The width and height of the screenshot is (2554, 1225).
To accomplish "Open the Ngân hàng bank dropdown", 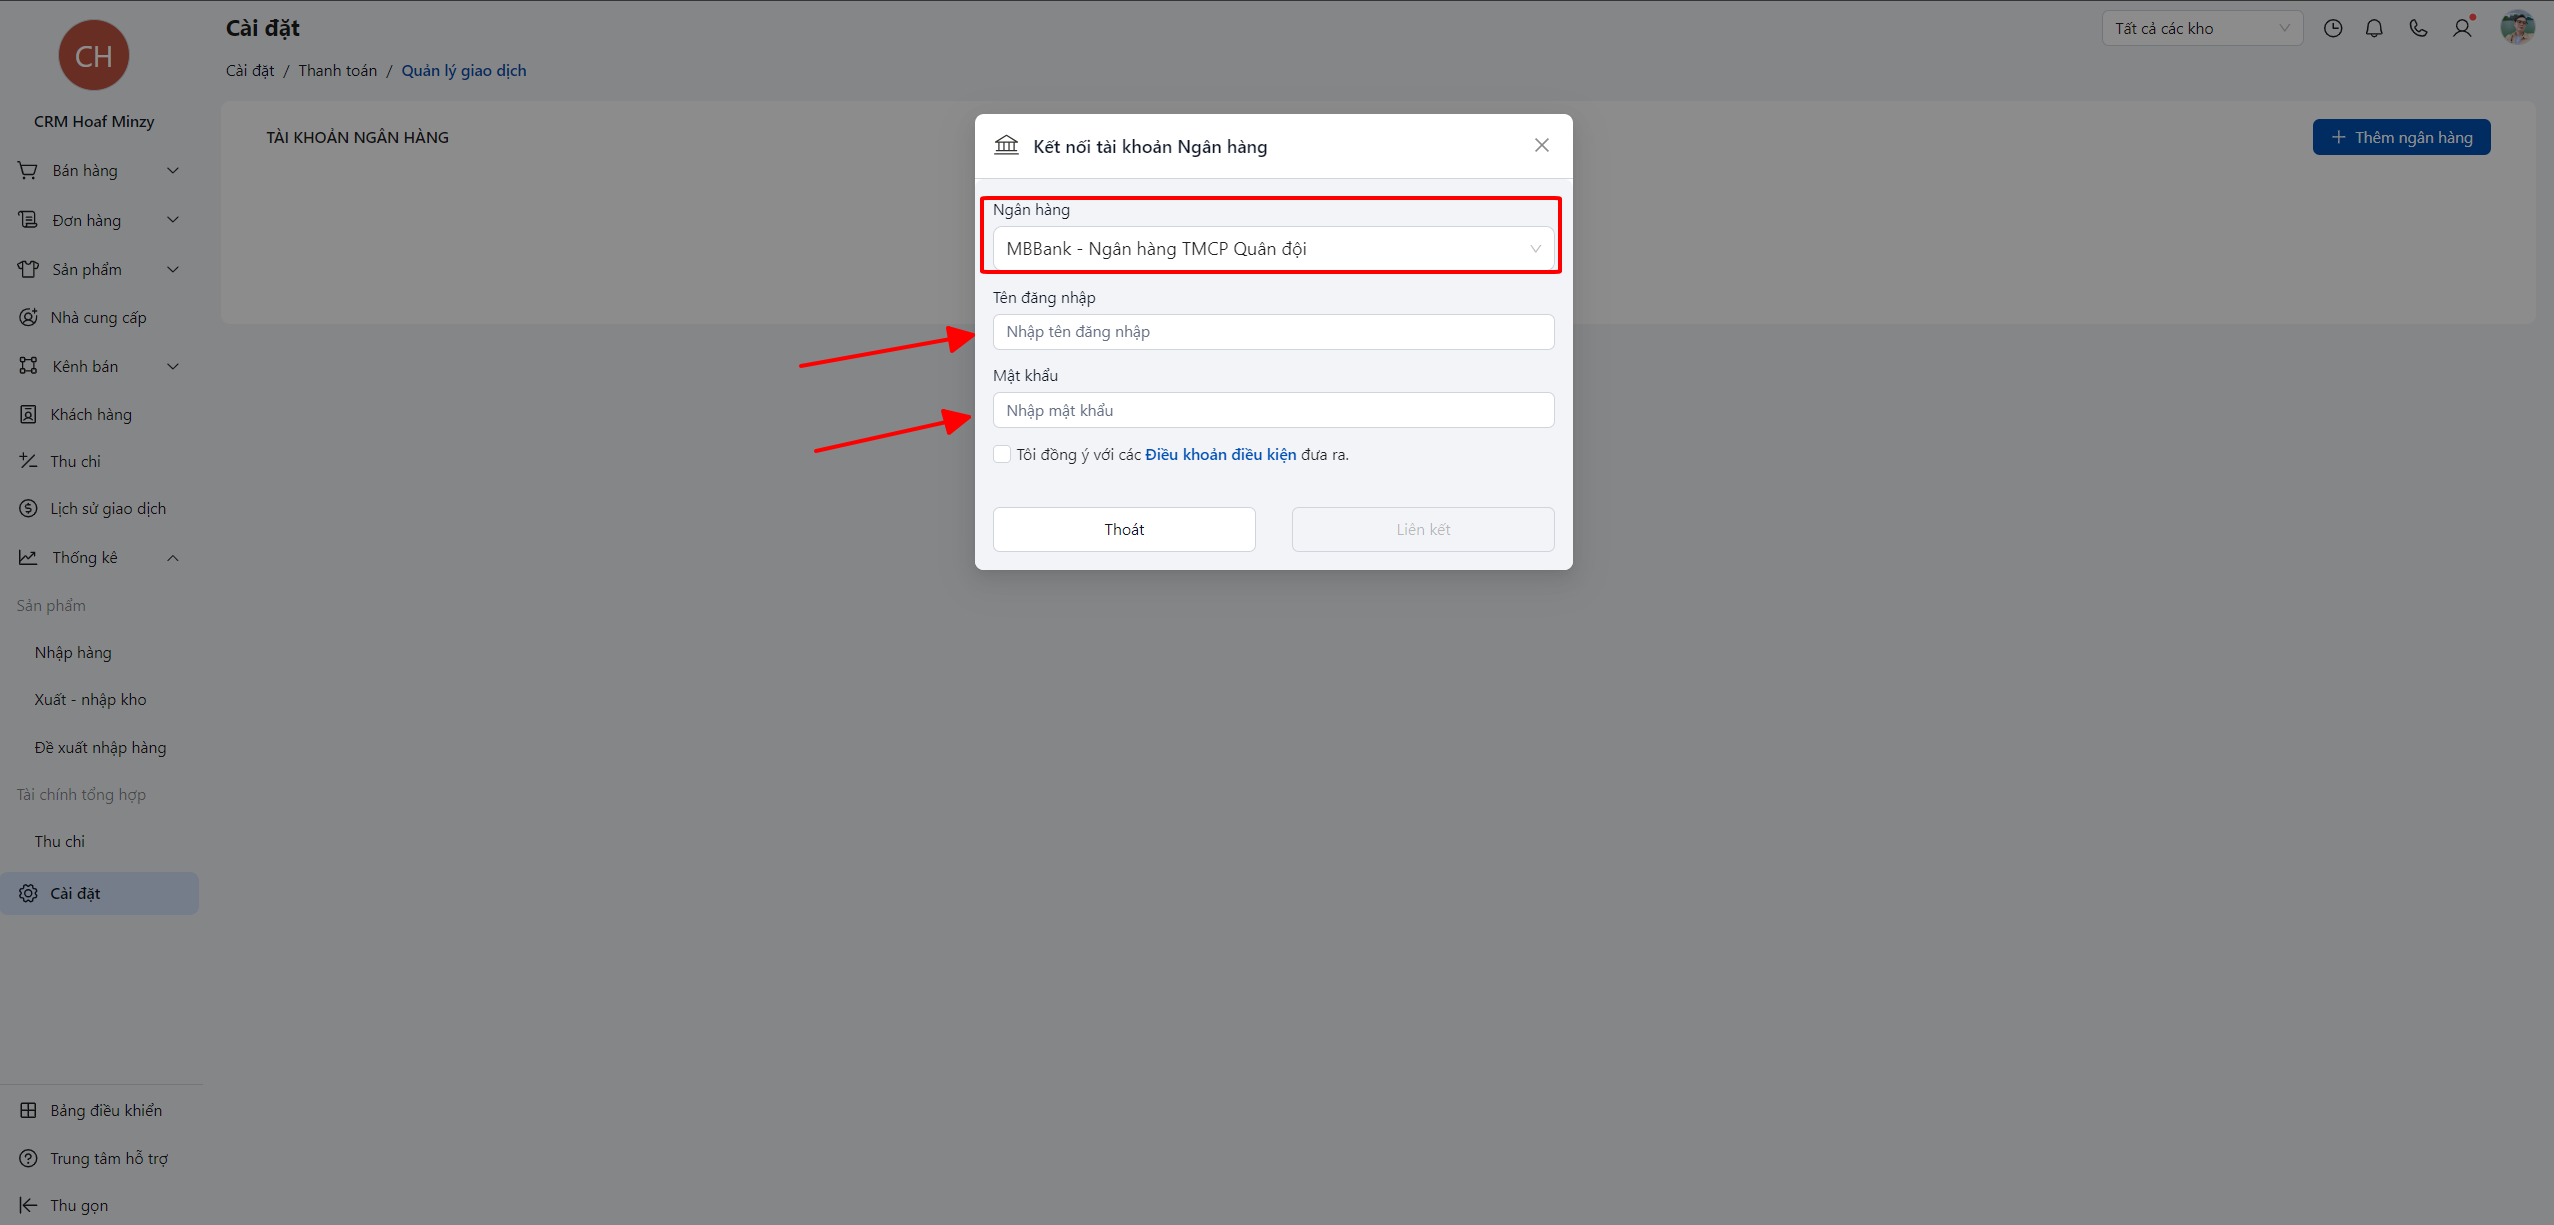I will click(x=1272, y=249).
